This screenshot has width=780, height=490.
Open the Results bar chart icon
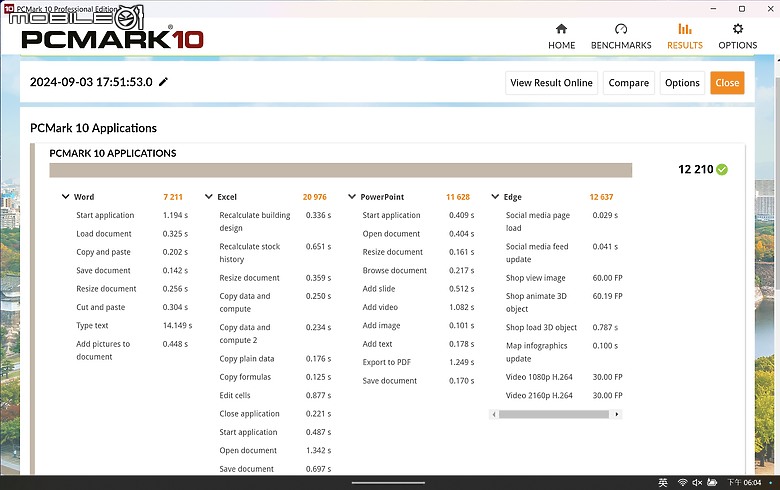click(x=684, y=29)
